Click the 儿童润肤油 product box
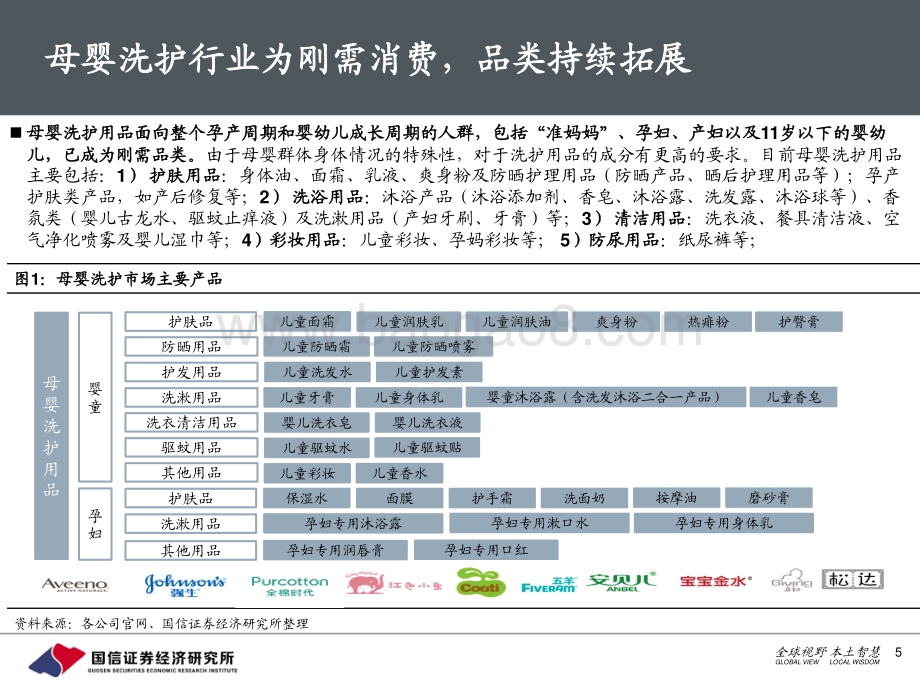This screenshot has height=690, width=920. pos(516,322)
